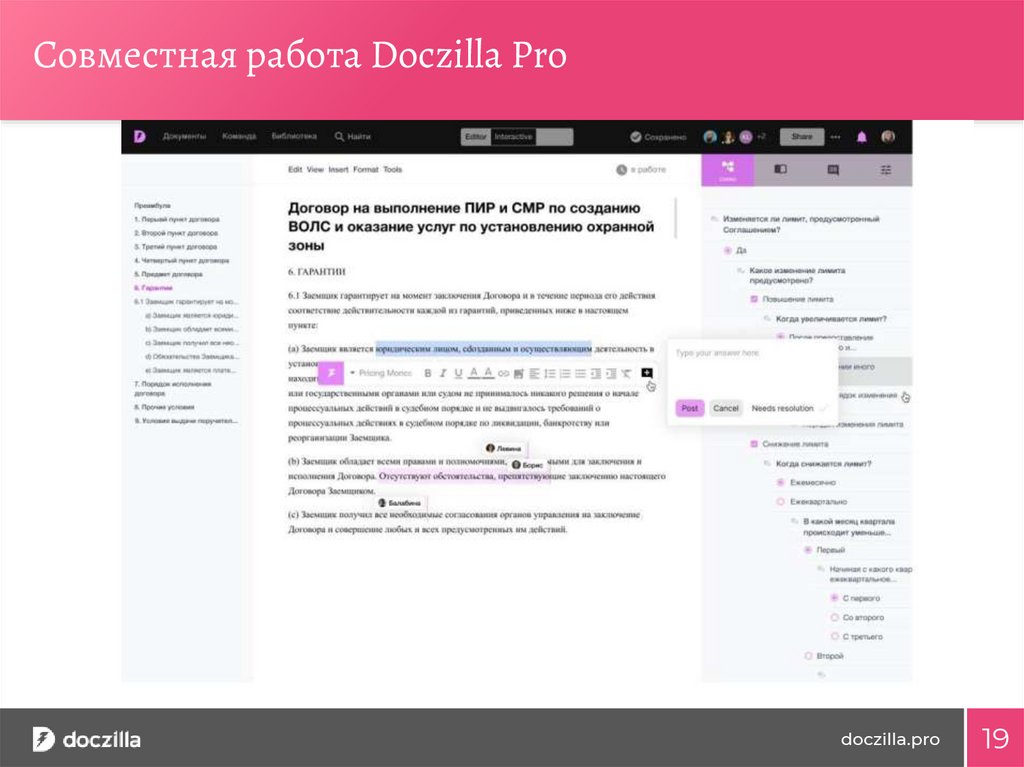Open the highlight color A button

pyautogui.click(x=488, y=373)
